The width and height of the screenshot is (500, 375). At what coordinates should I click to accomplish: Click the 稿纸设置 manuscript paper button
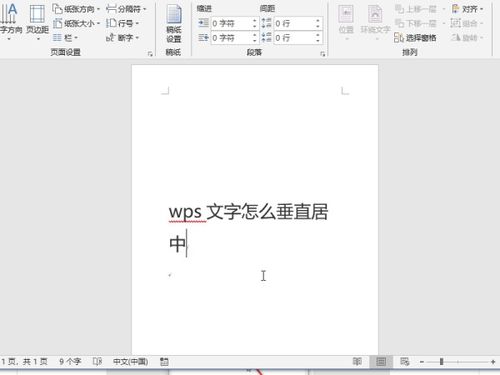[174, 24]
